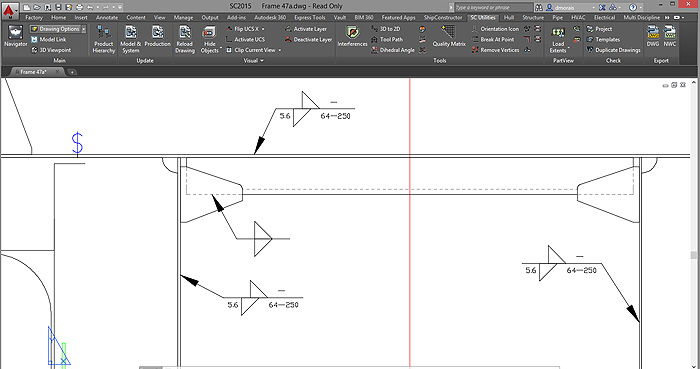Image resolution: width=700 pixels, height=369 pixels.
Task: Click the Model Link button
Action: pyautogui.click(x=48, y=40)
